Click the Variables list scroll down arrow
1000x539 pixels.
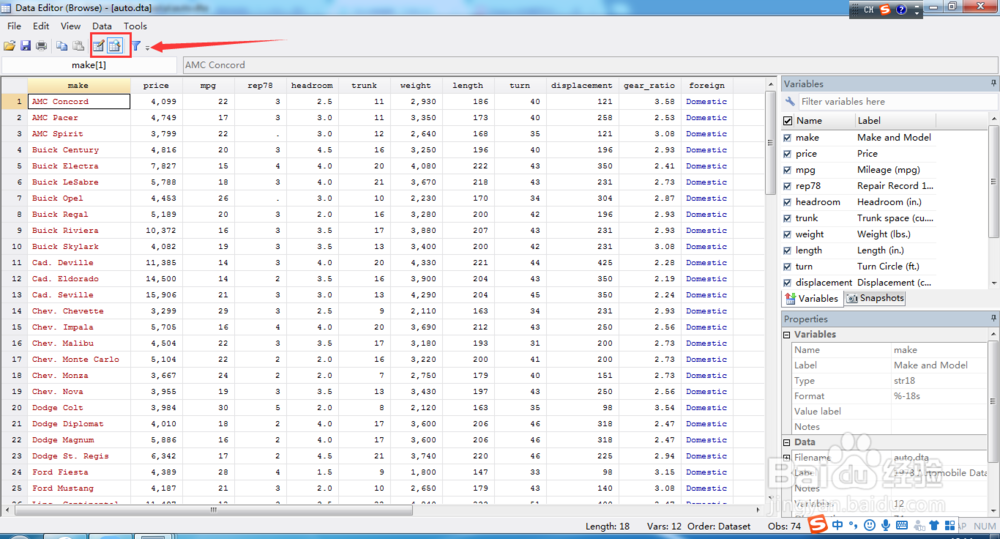(994, 283)
